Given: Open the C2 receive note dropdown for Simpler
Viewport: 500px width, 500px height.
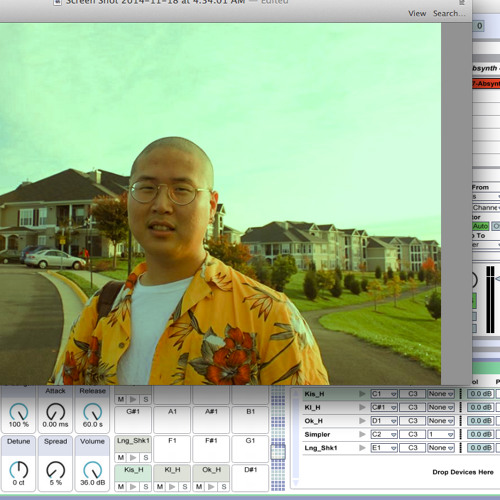Looking at the screenshot, I should point(384,434).
